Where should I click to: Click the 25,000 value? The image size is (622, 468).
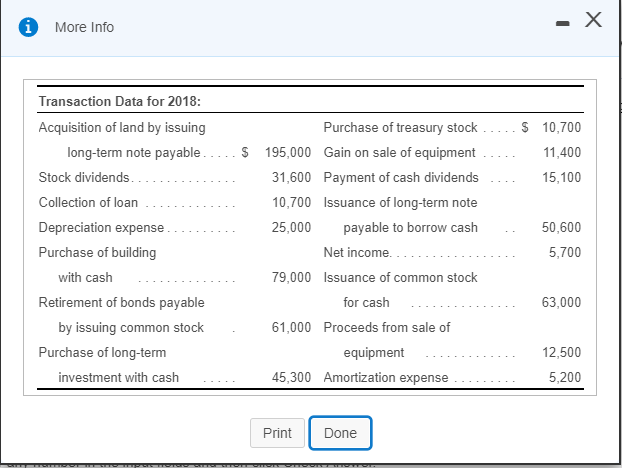click(x=292, y=227)
